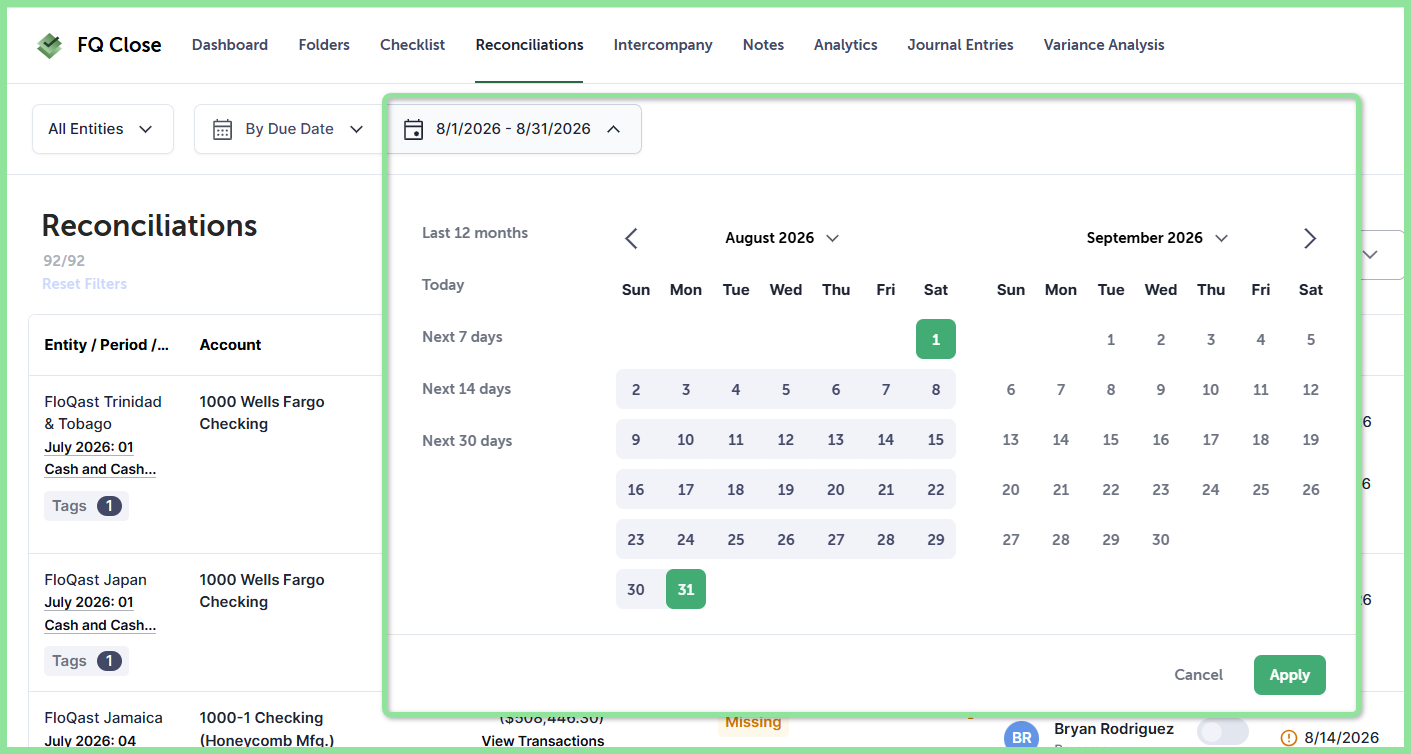Image resolution: width=1411 pixels, height=754 pixels.
Task: Toggle the switch next to Bryan Rodriguez
Action: (x=1222, y=732)
